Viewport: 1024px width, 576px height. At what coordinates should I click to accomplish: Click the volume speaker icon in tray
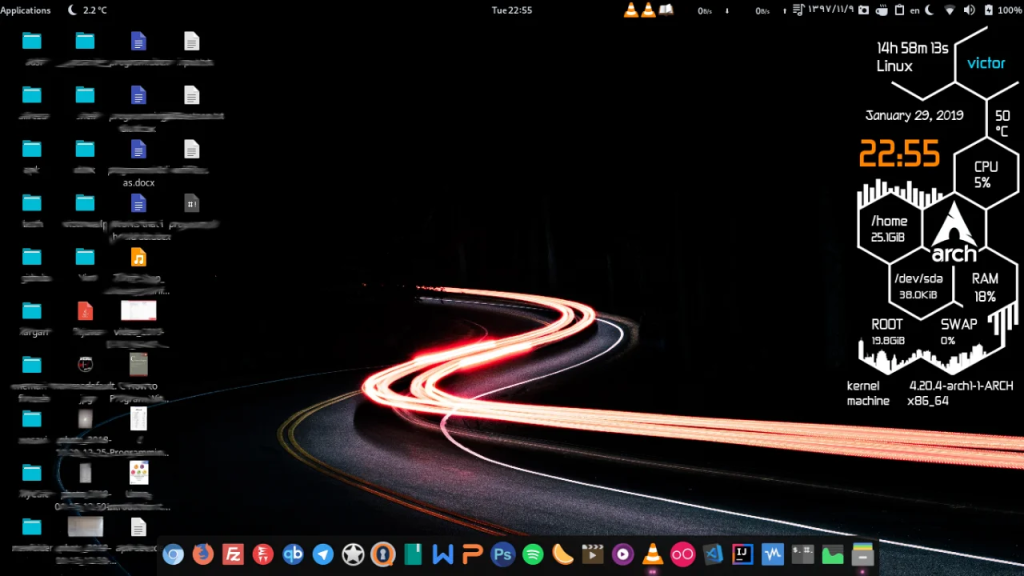[x=969, y=10]
